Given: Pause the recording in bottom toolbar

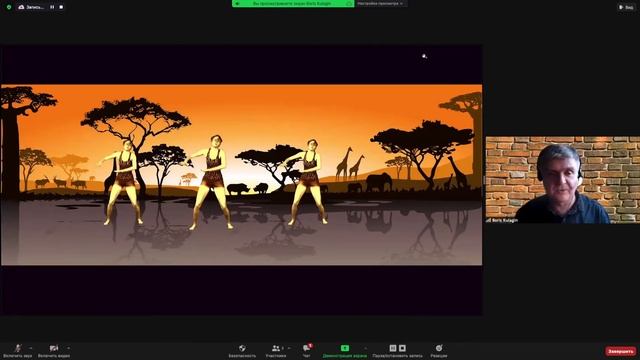Looking at the screenshot, I should click(393, 348).
